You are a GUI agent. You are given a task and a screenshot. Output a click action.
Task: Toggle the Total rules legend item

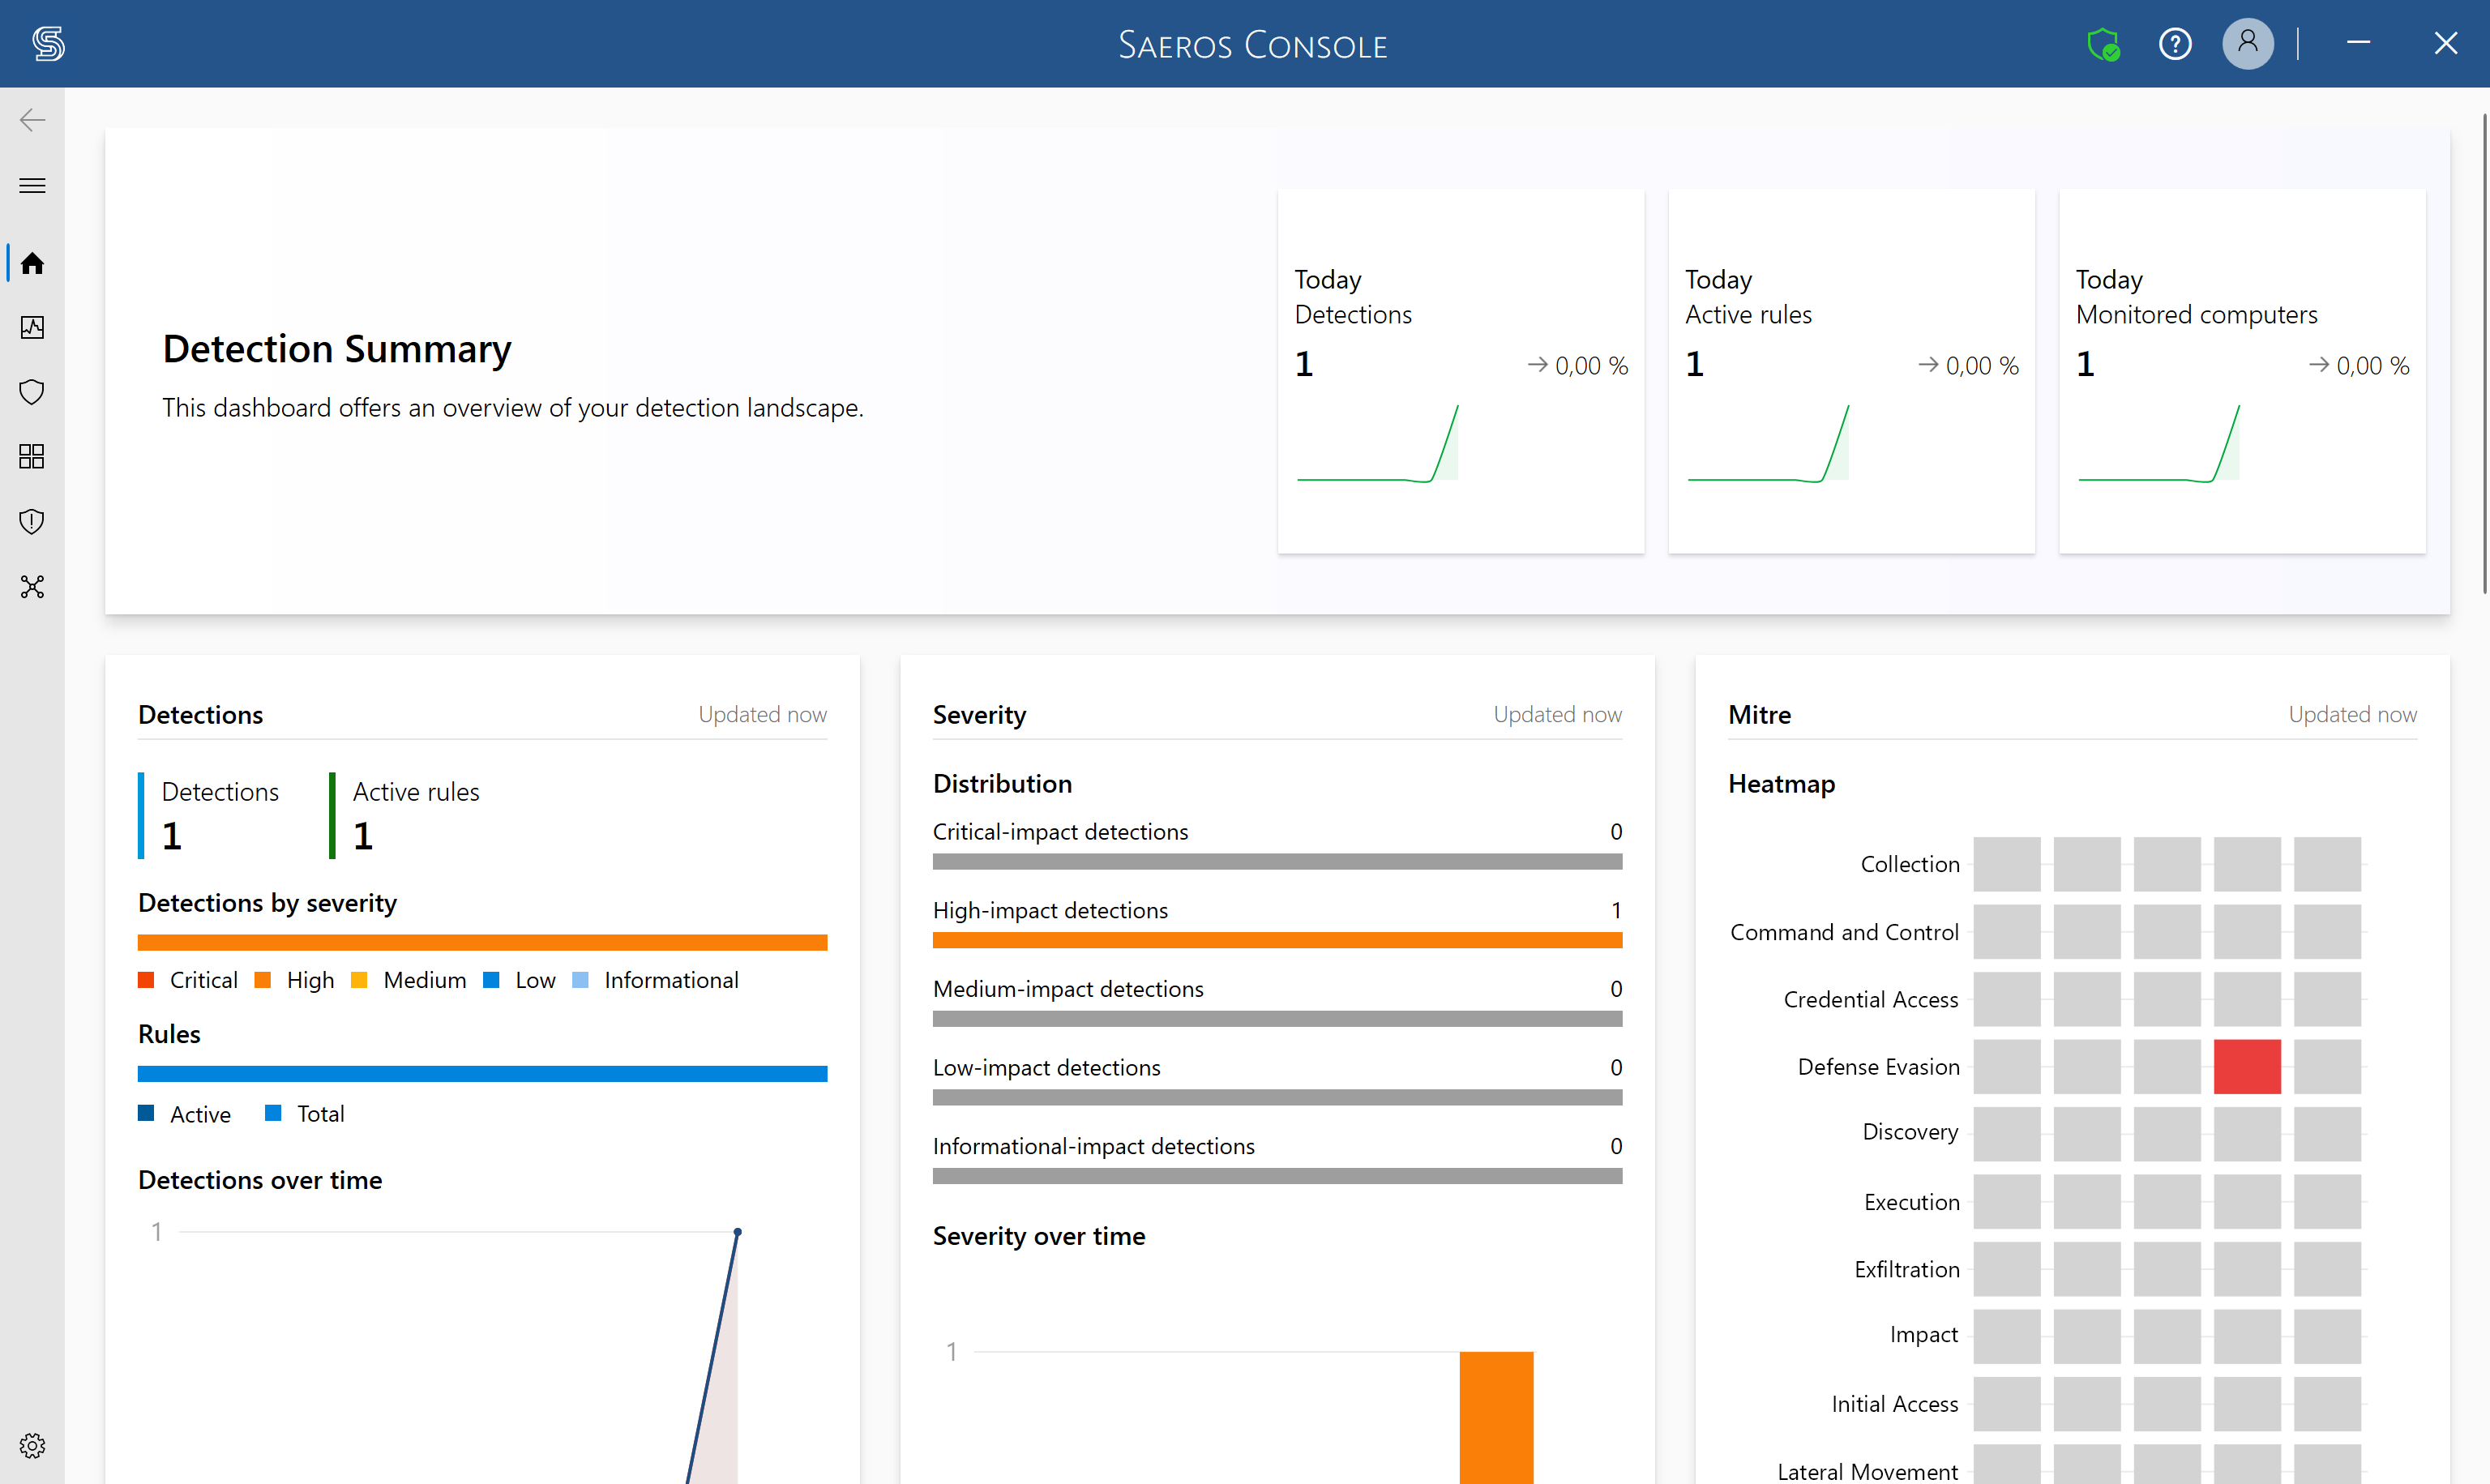pyautogui.click(x=305, y=1114)
